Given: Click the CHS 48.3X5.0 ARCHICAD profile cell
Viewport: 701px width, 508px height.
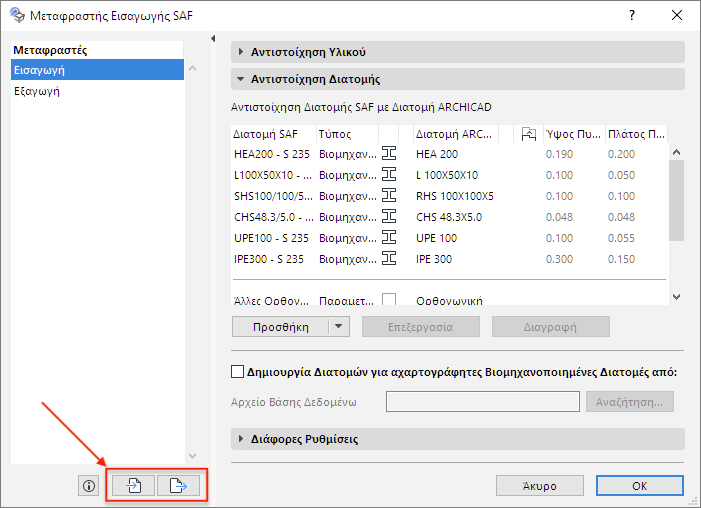Looking at the screenshot, I should pyautogui.click(x=449, y=217).
